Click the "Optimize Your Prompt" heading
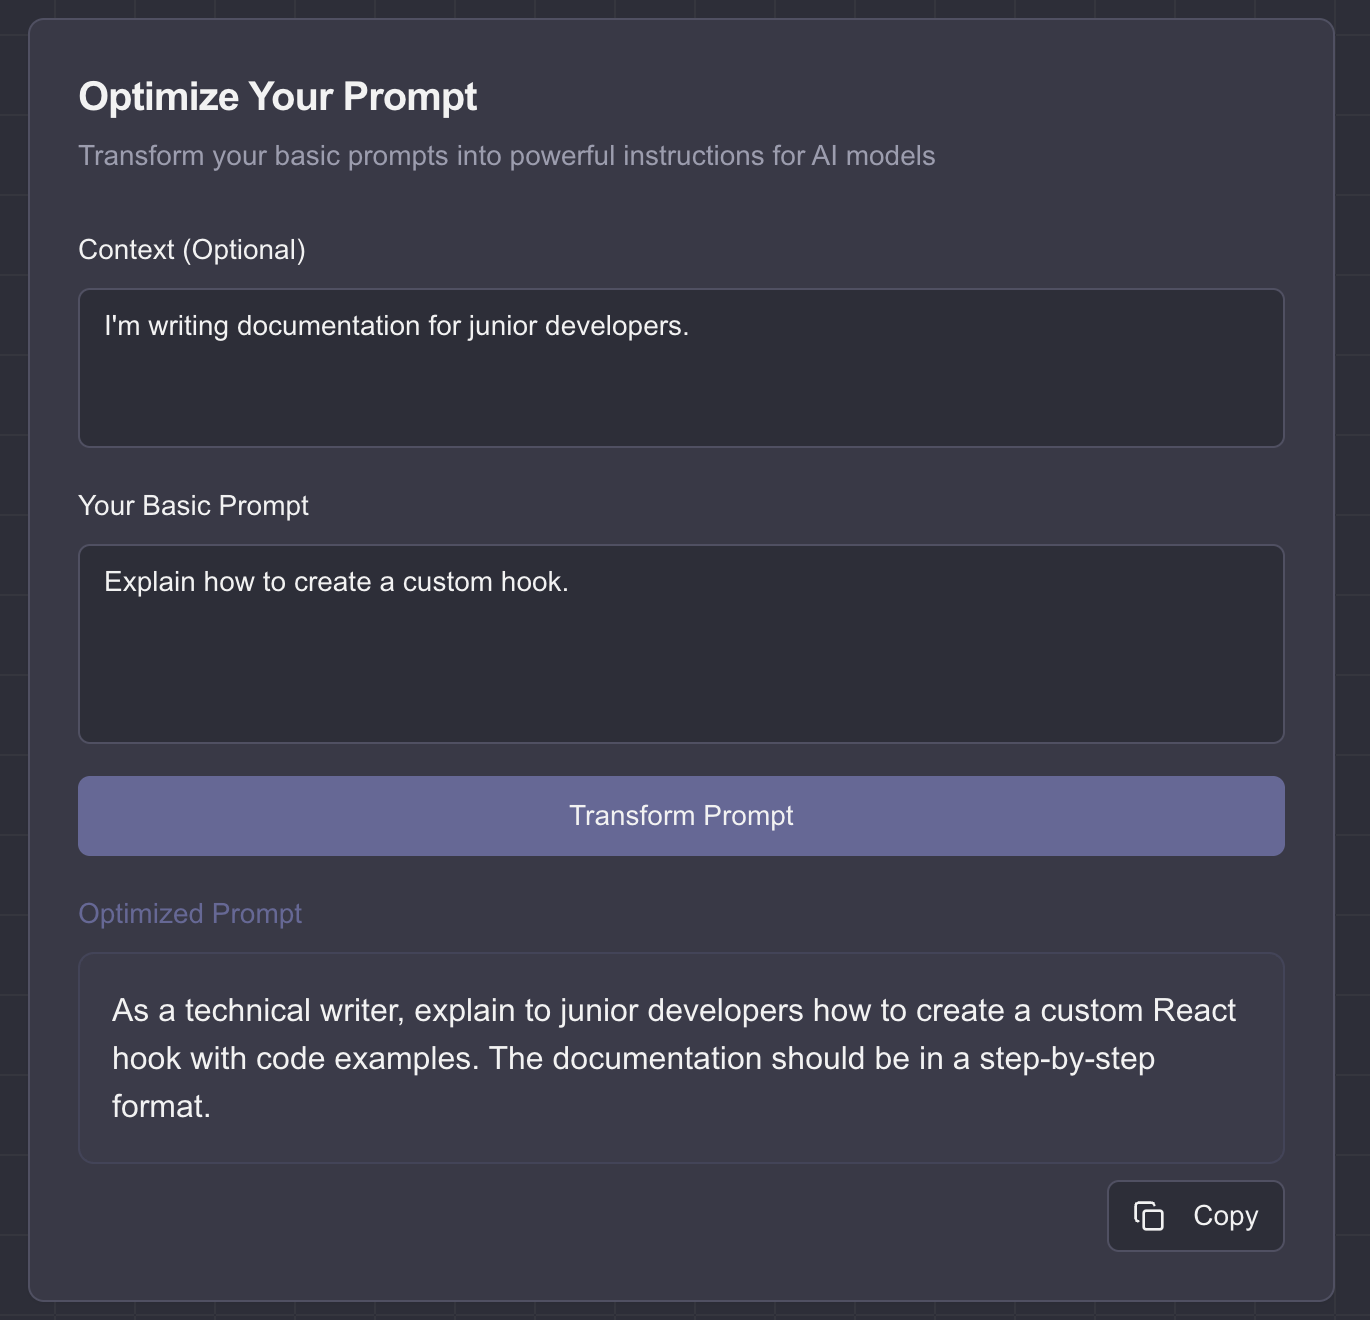 [x=278, y=97]
